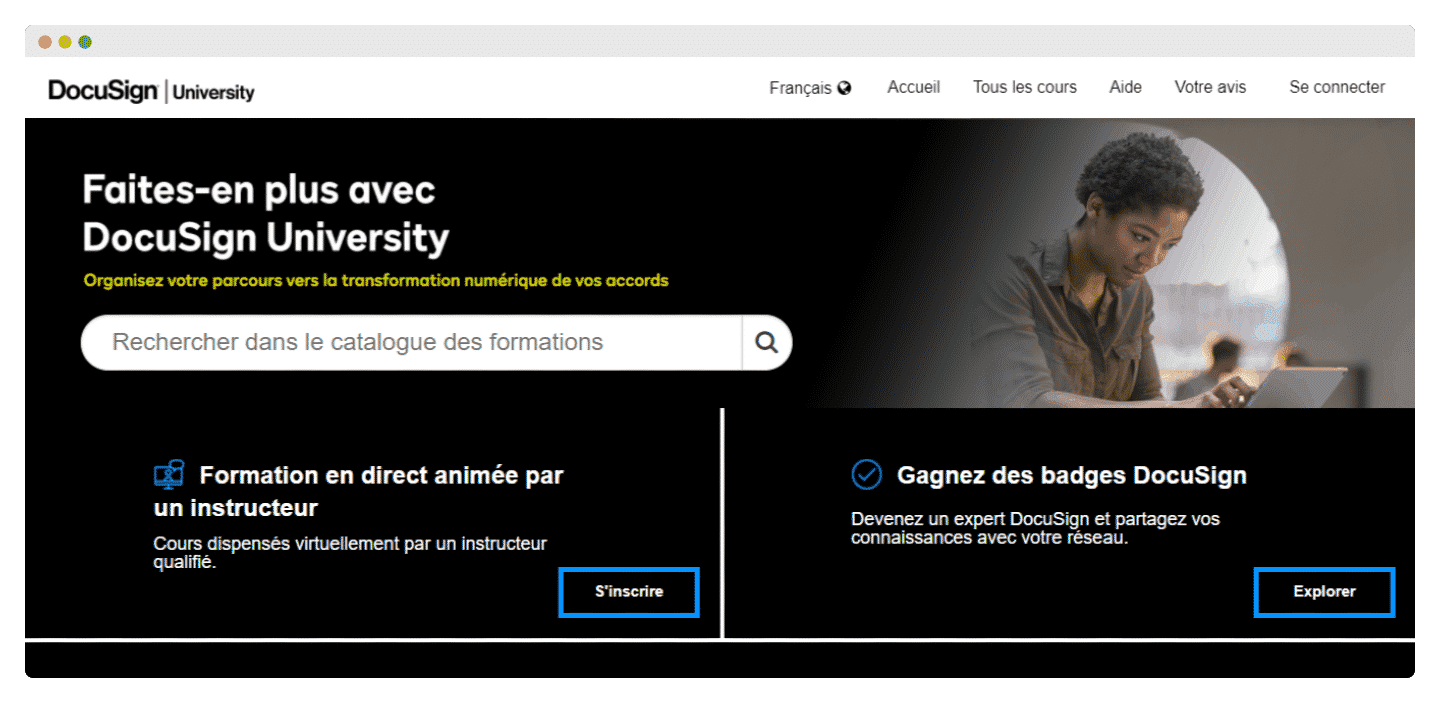Click the search magnifier icon
The image size is (1440, 703).
tap(766, 343)
